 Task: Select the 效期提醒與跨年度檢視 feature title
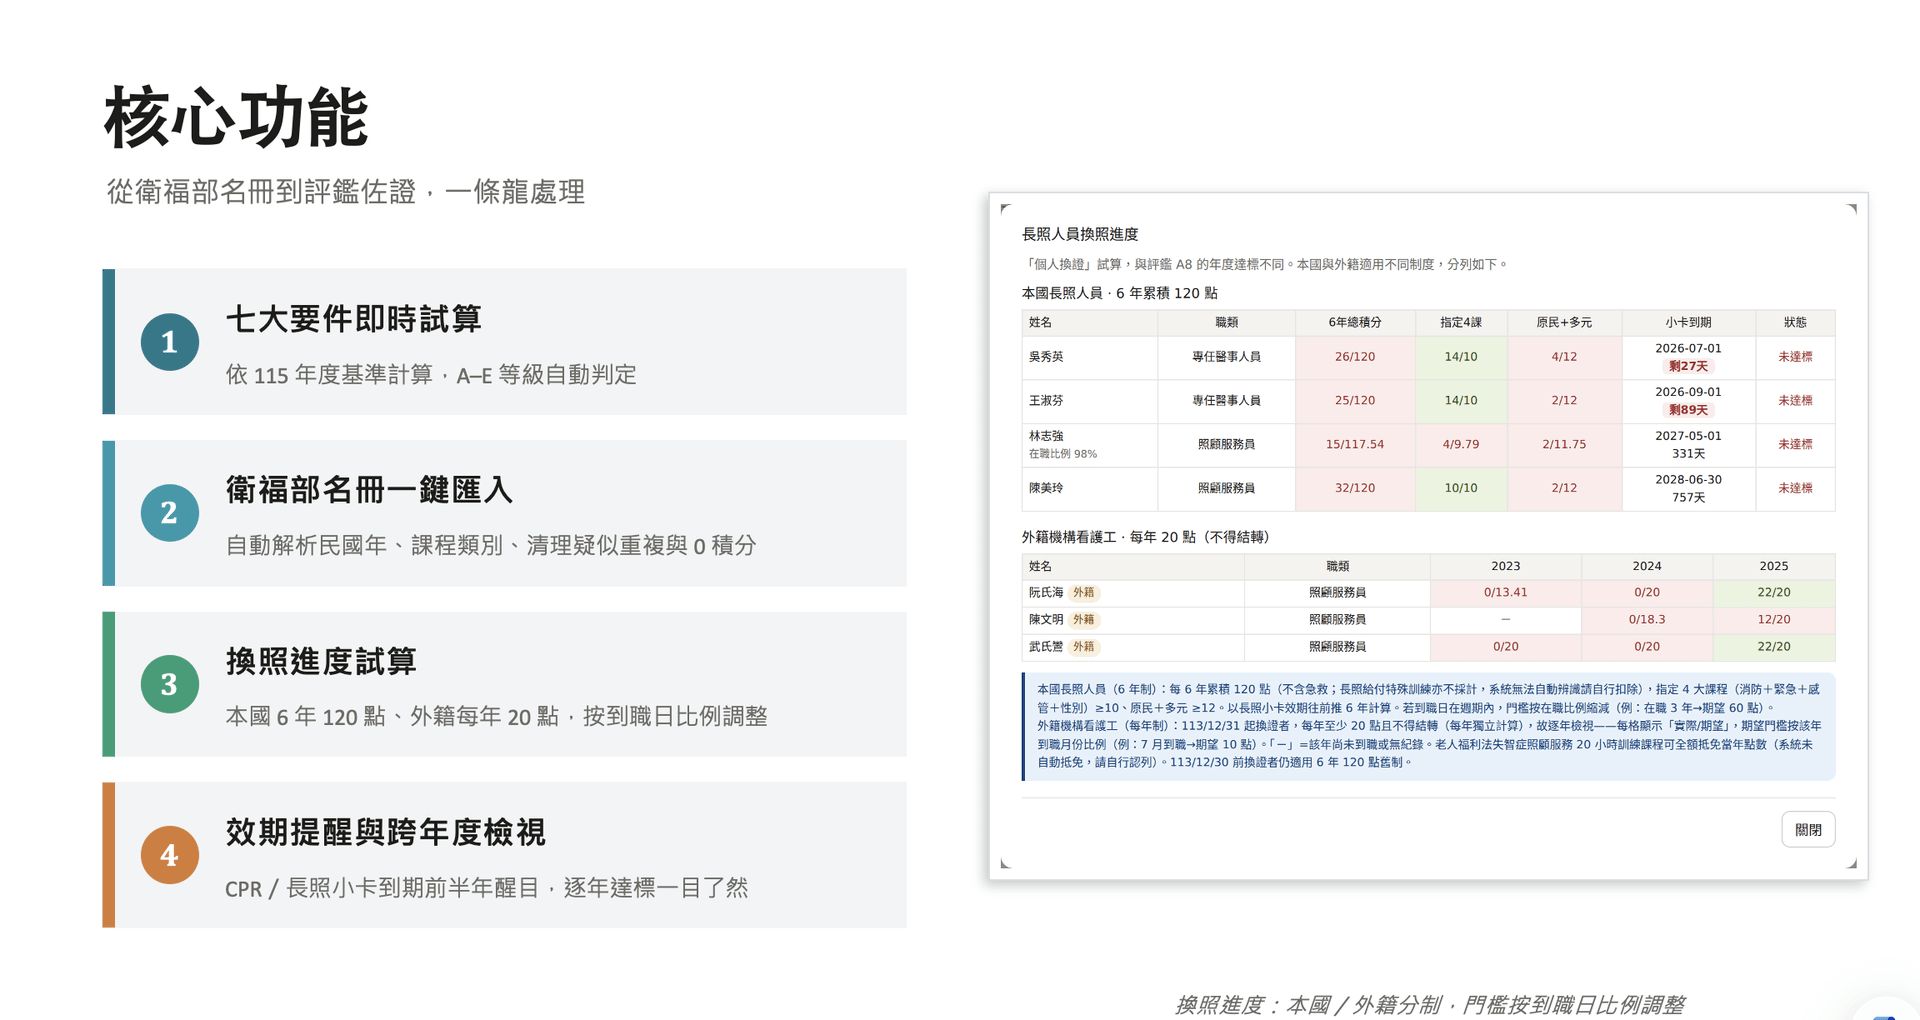coord(385,832)
